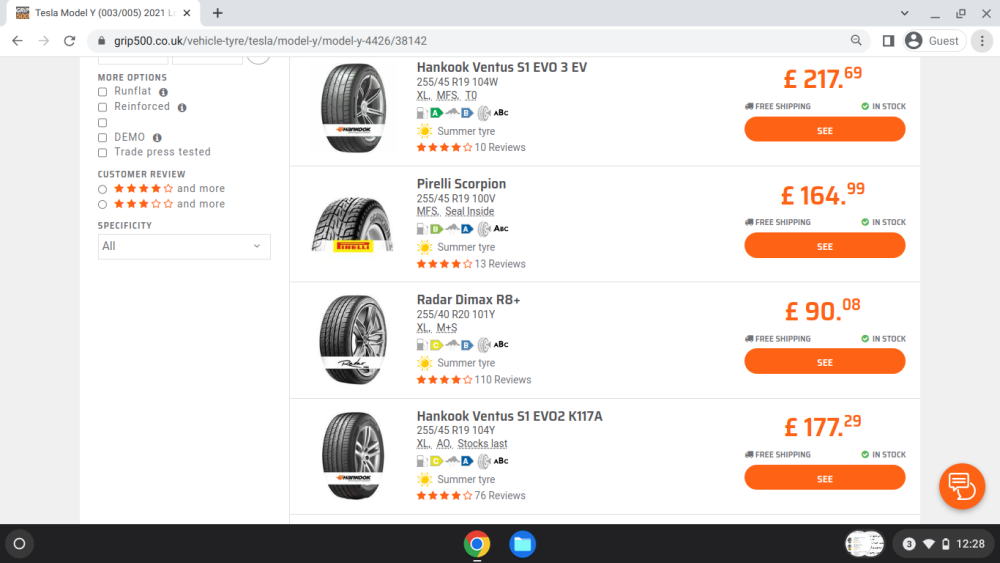The width and height of the screenshot is (1000, 563).
Task: Enable the Reinforced checkbox
Action: (102, 107)
